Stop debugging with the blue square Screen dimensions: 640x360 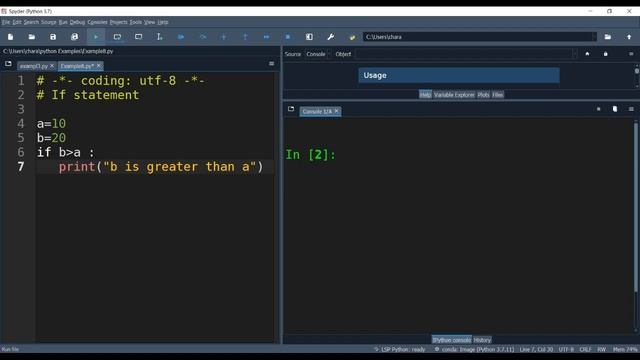pyautogui.click(x=288, y=37)
